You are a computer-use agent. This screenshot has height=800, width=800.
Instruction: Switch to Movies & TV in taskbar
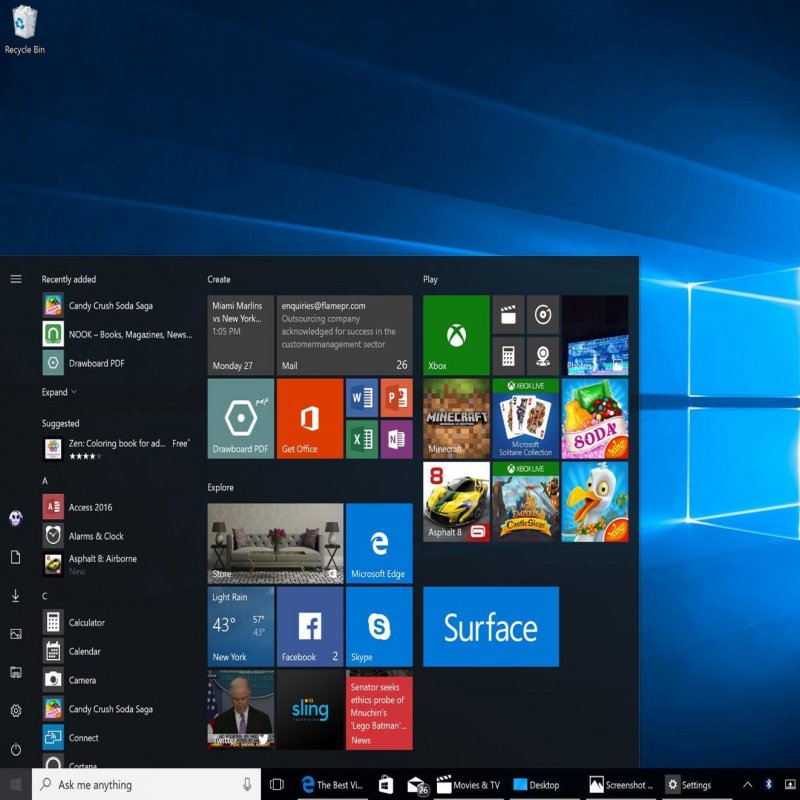tap(469, 784)
